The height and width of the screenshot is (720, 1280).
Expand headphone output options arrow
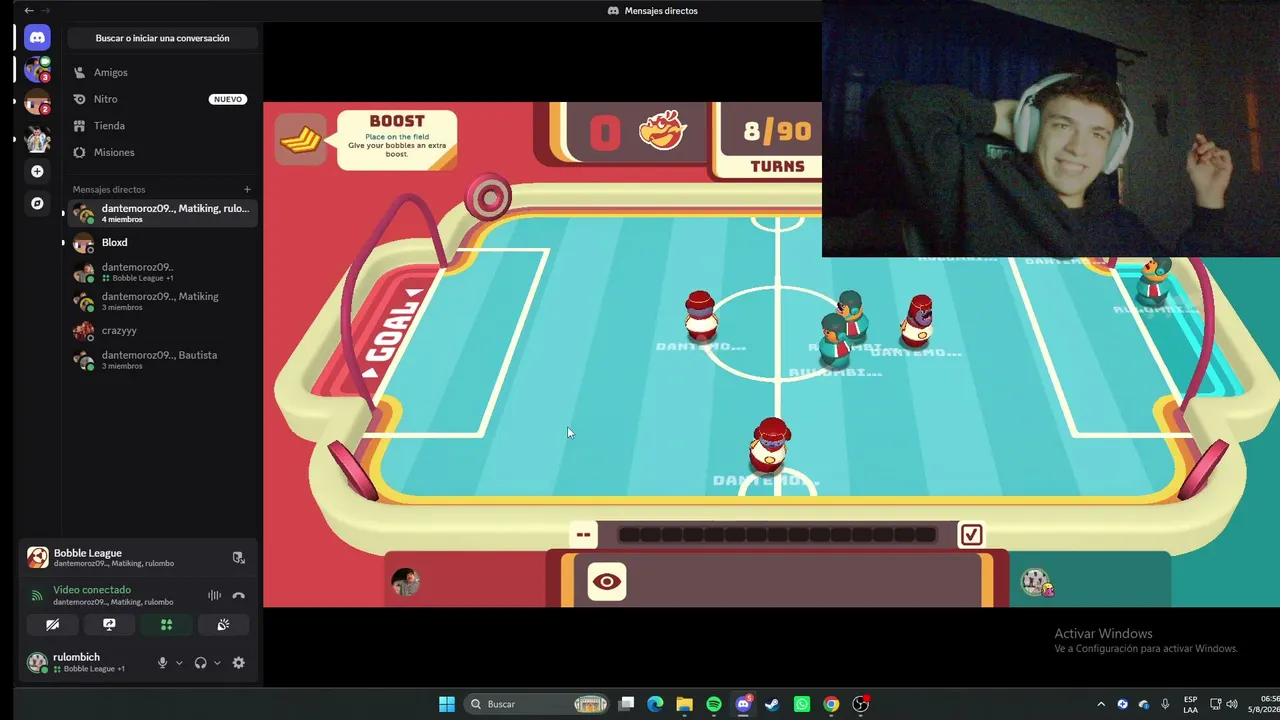point(217,663)
